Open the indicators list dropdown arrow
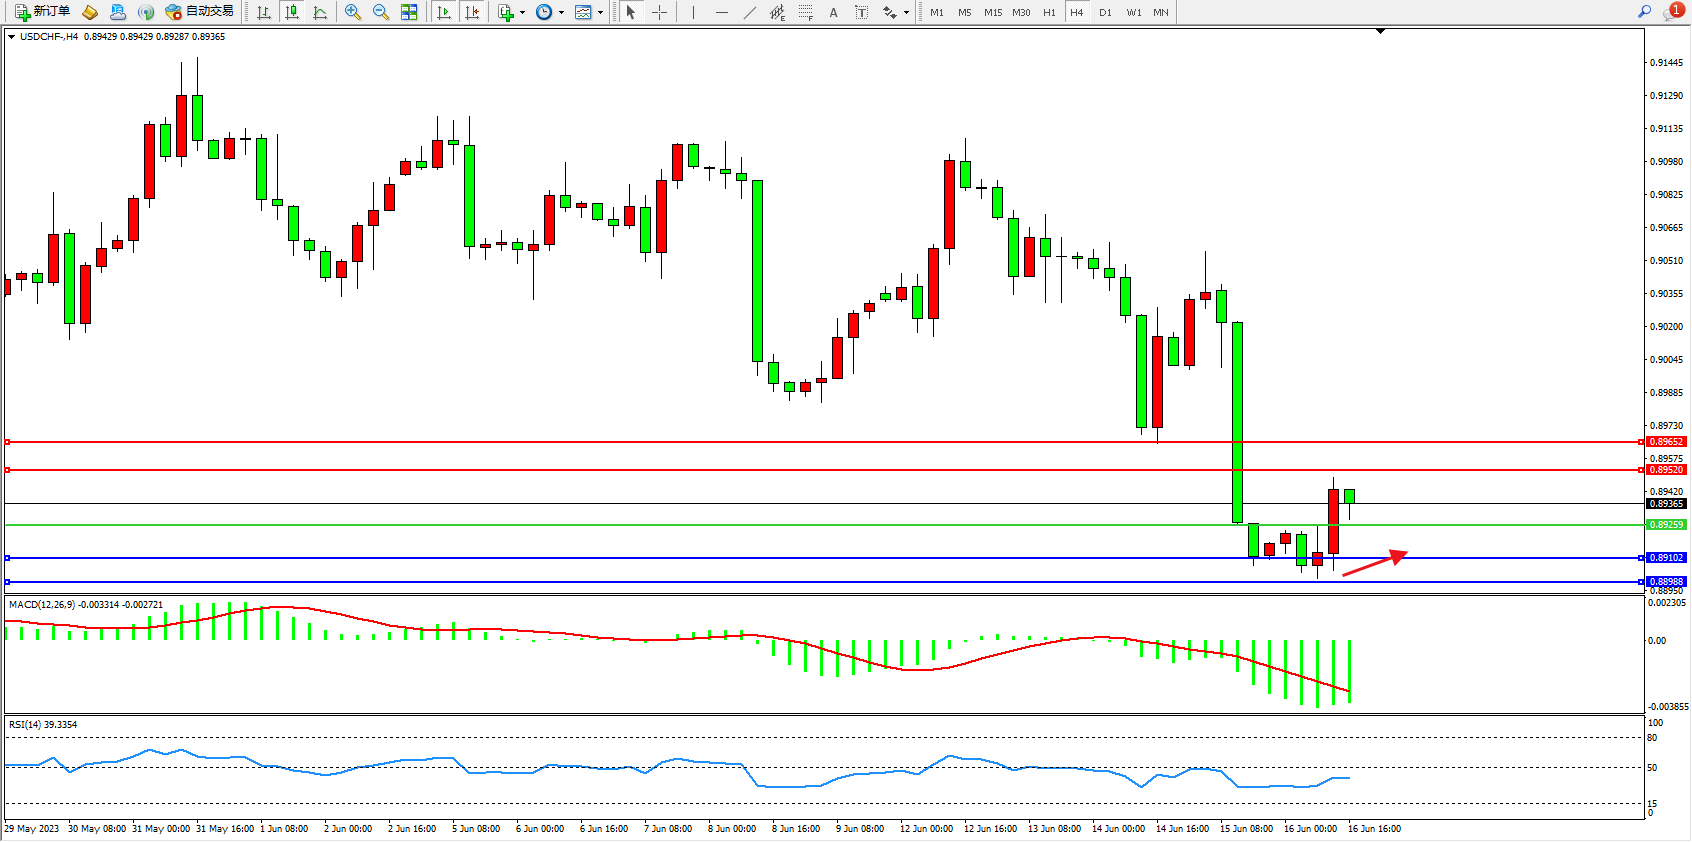This screenshot has height=842, width=1692. (x=522, y=13)
